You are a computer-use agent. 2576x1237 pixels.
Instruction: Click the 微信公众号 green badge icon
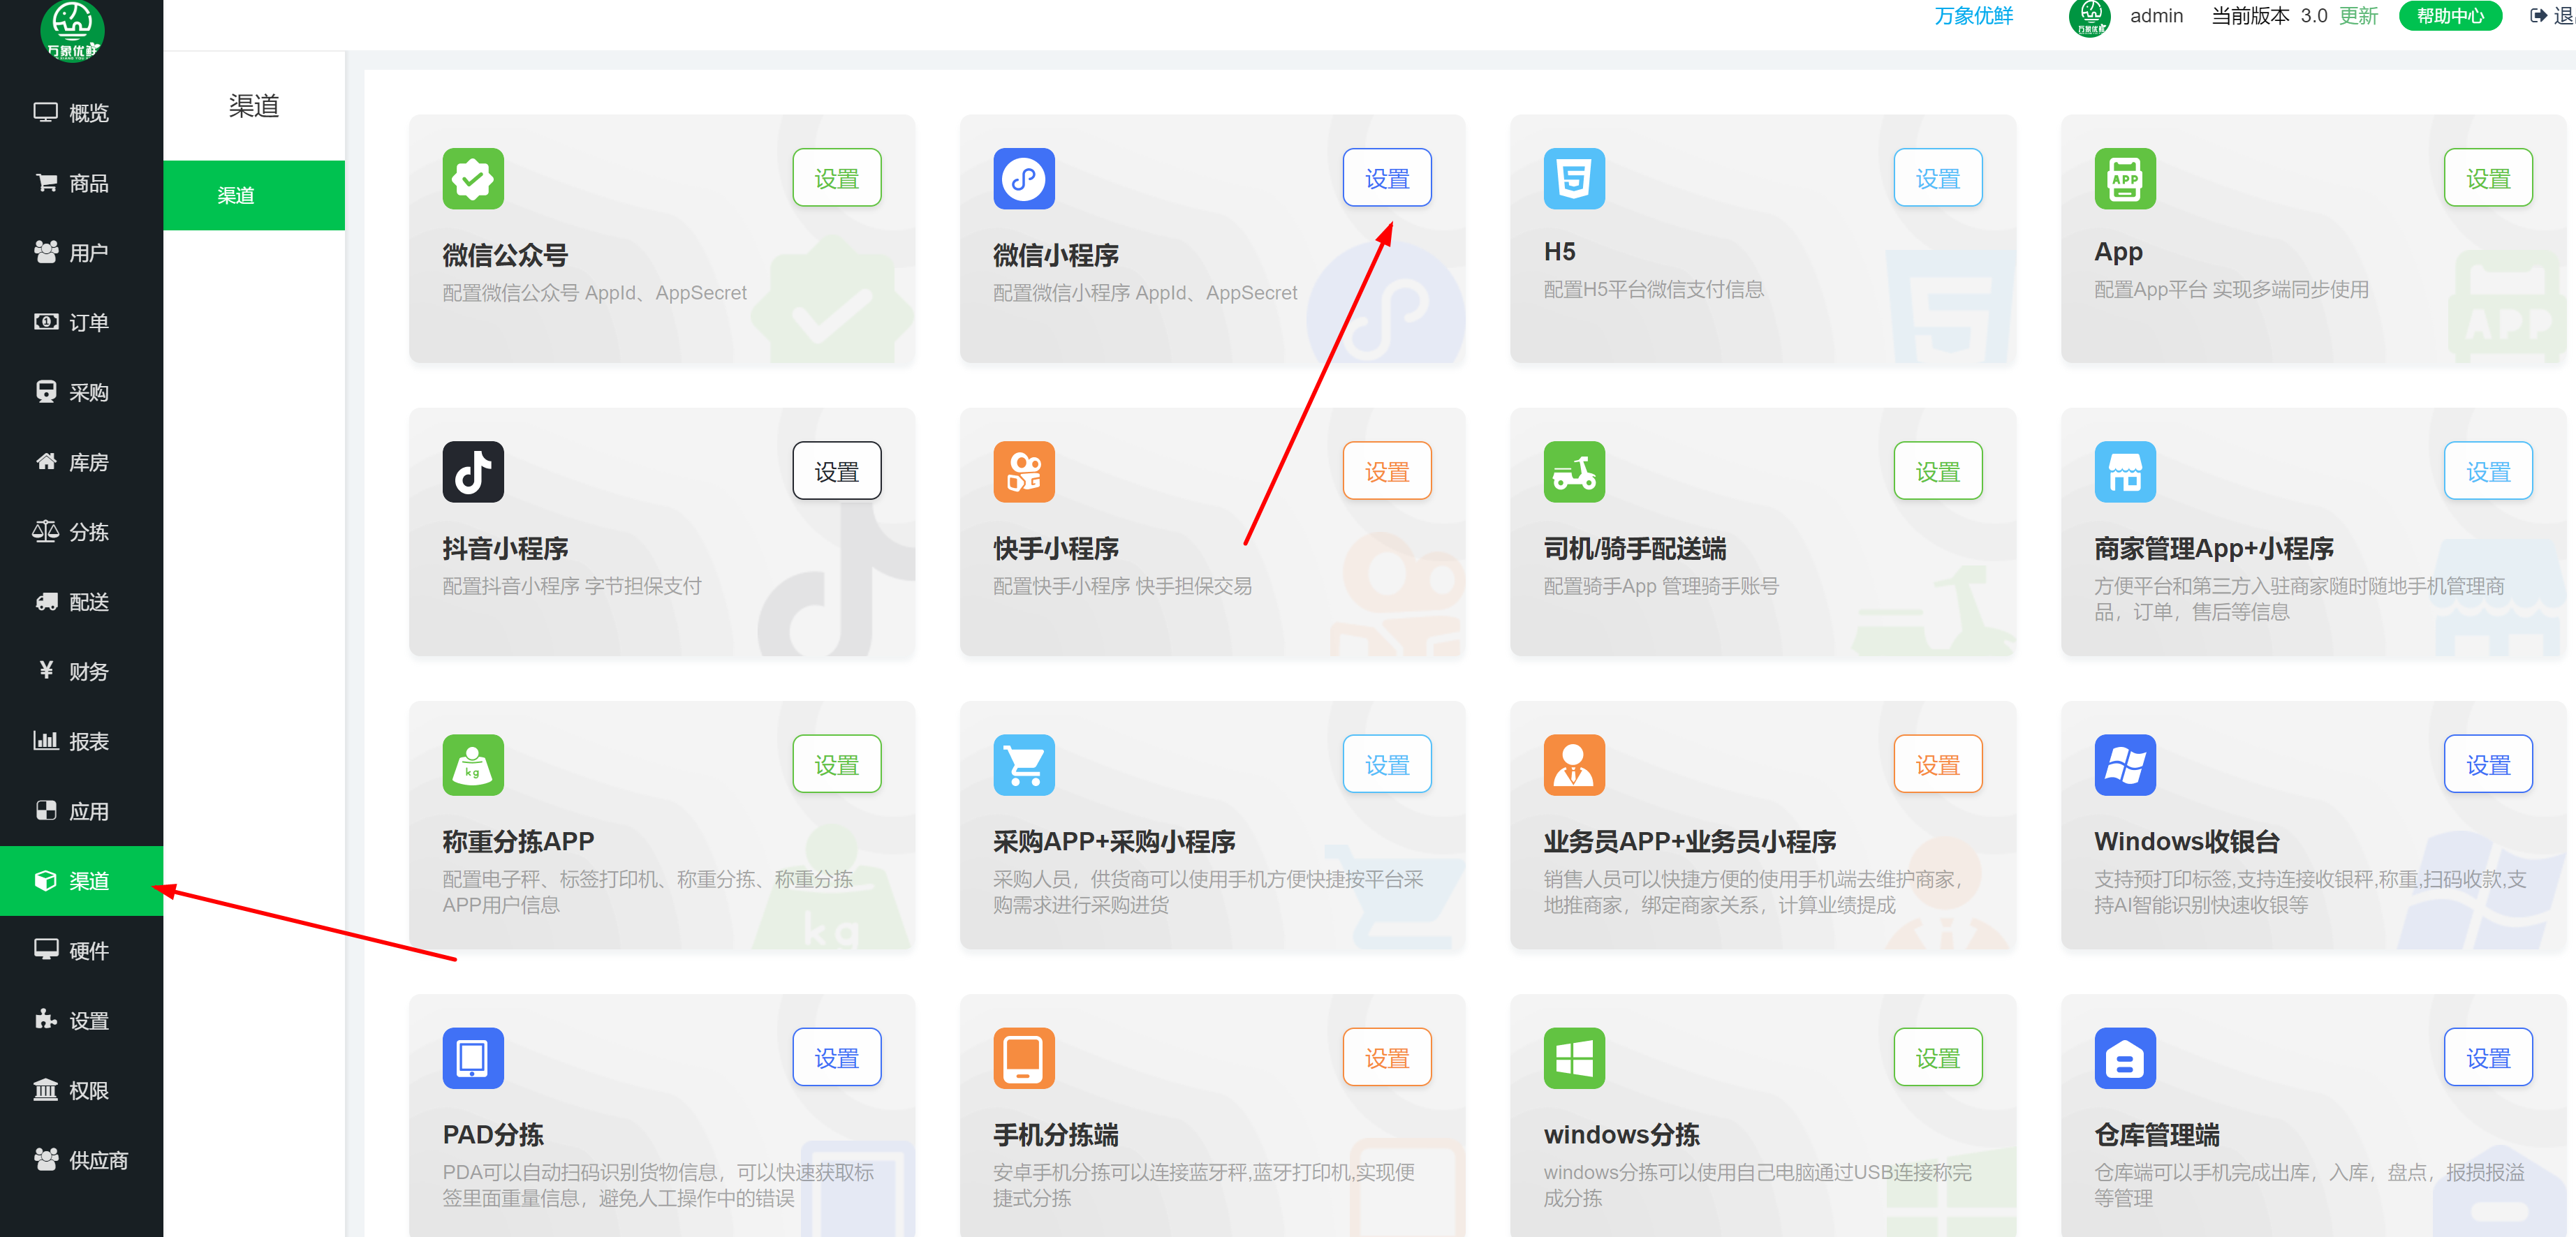tap(473, 179)
